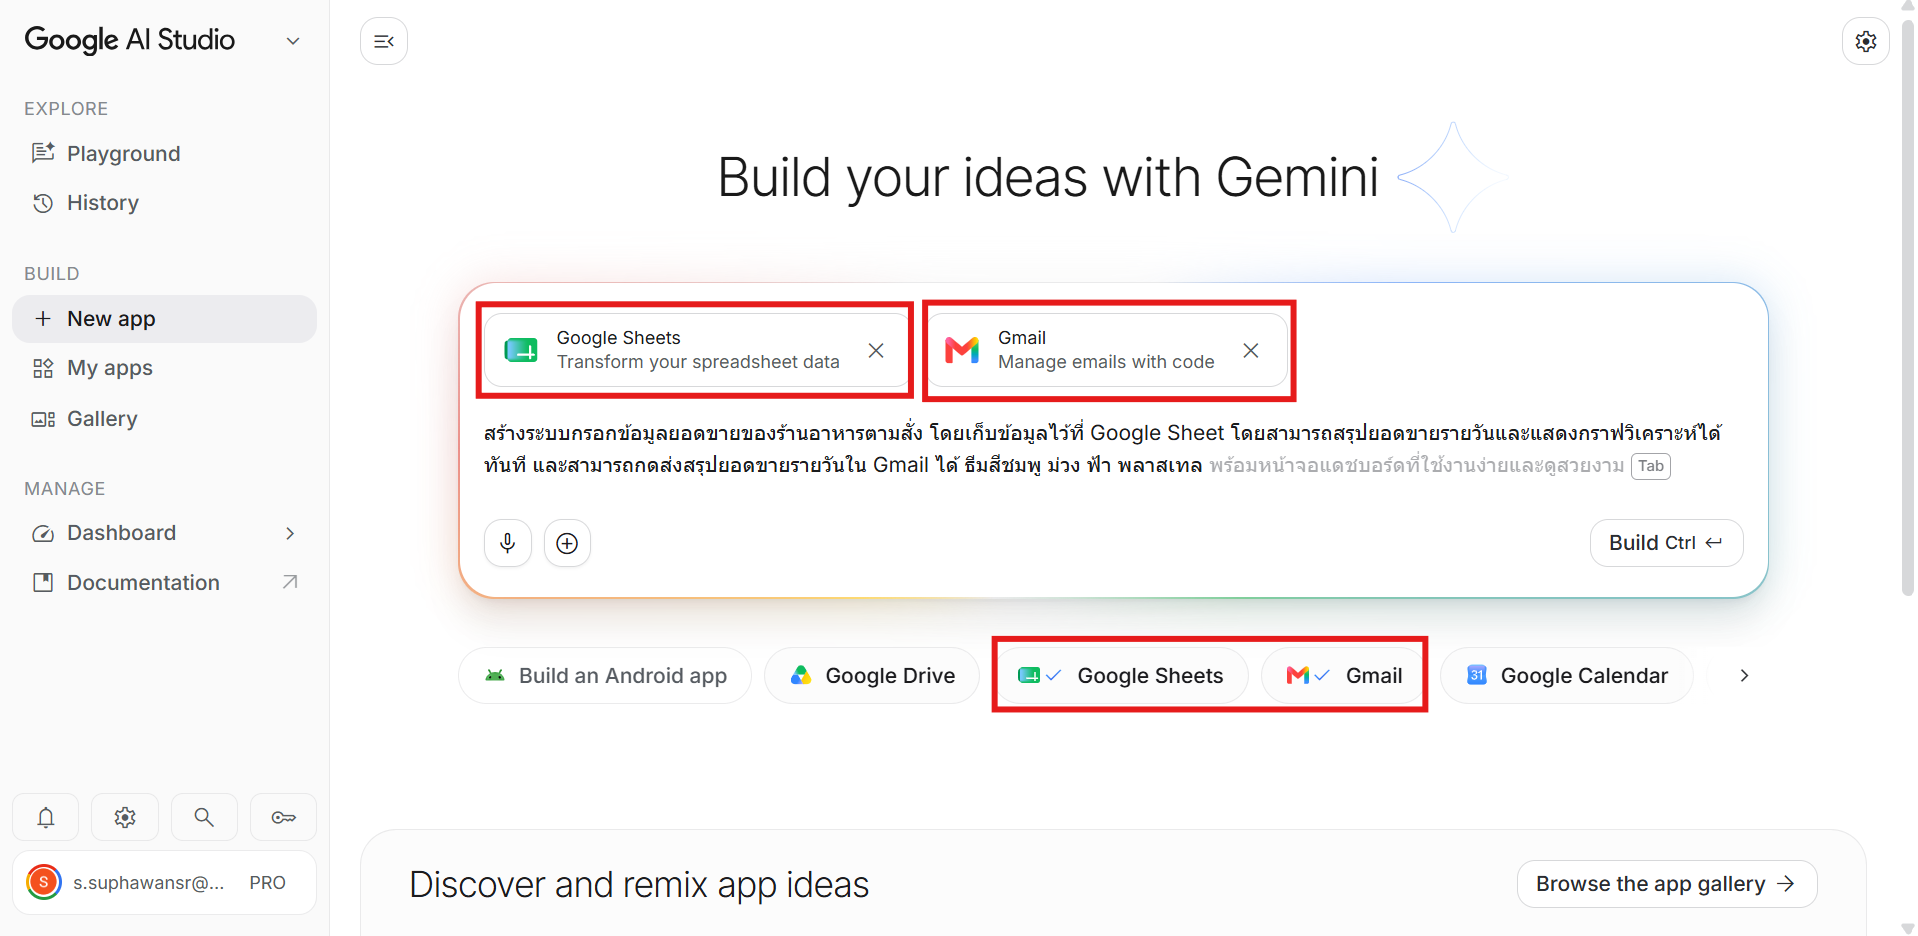This screenshot has height=936, width=1918.
Task: Accept suggestion with the Tab key hint
Action: (x=1650, y=466)
